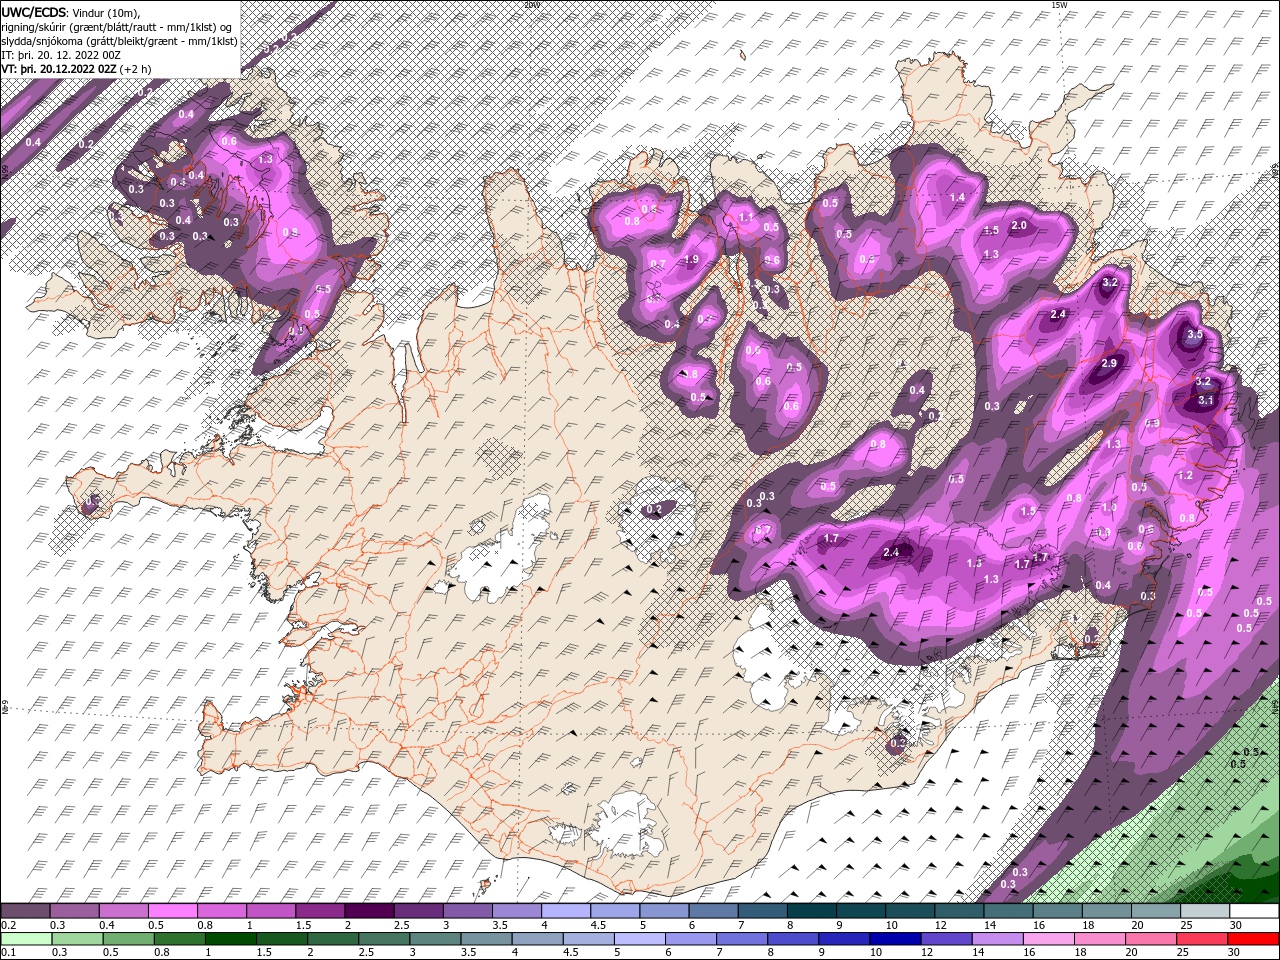Select the 2.9 precipitation value on the map
1280x960 pixels.
1108,363
